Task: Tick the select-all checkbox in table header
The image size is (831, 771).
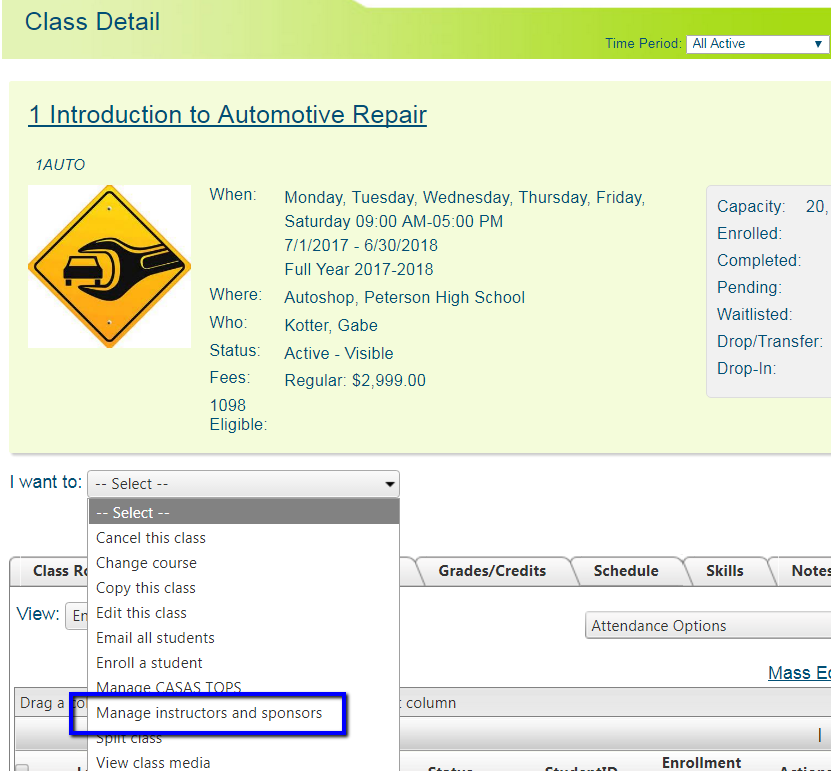Action: pos(21,768)
